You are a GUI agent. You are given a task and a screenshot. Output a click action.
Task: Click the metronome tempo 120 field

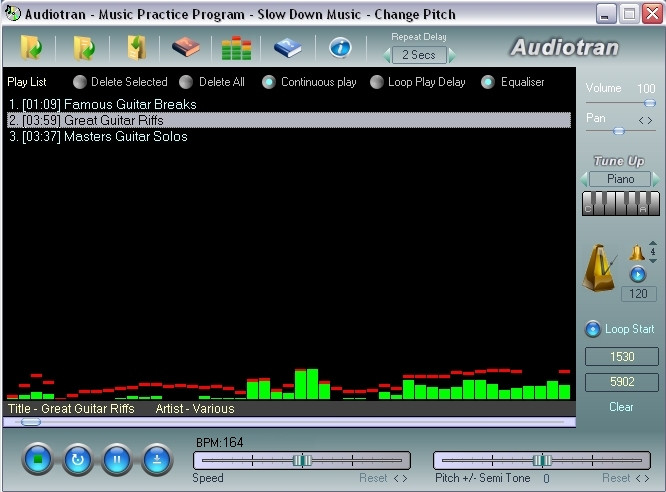tap(638, 294)
